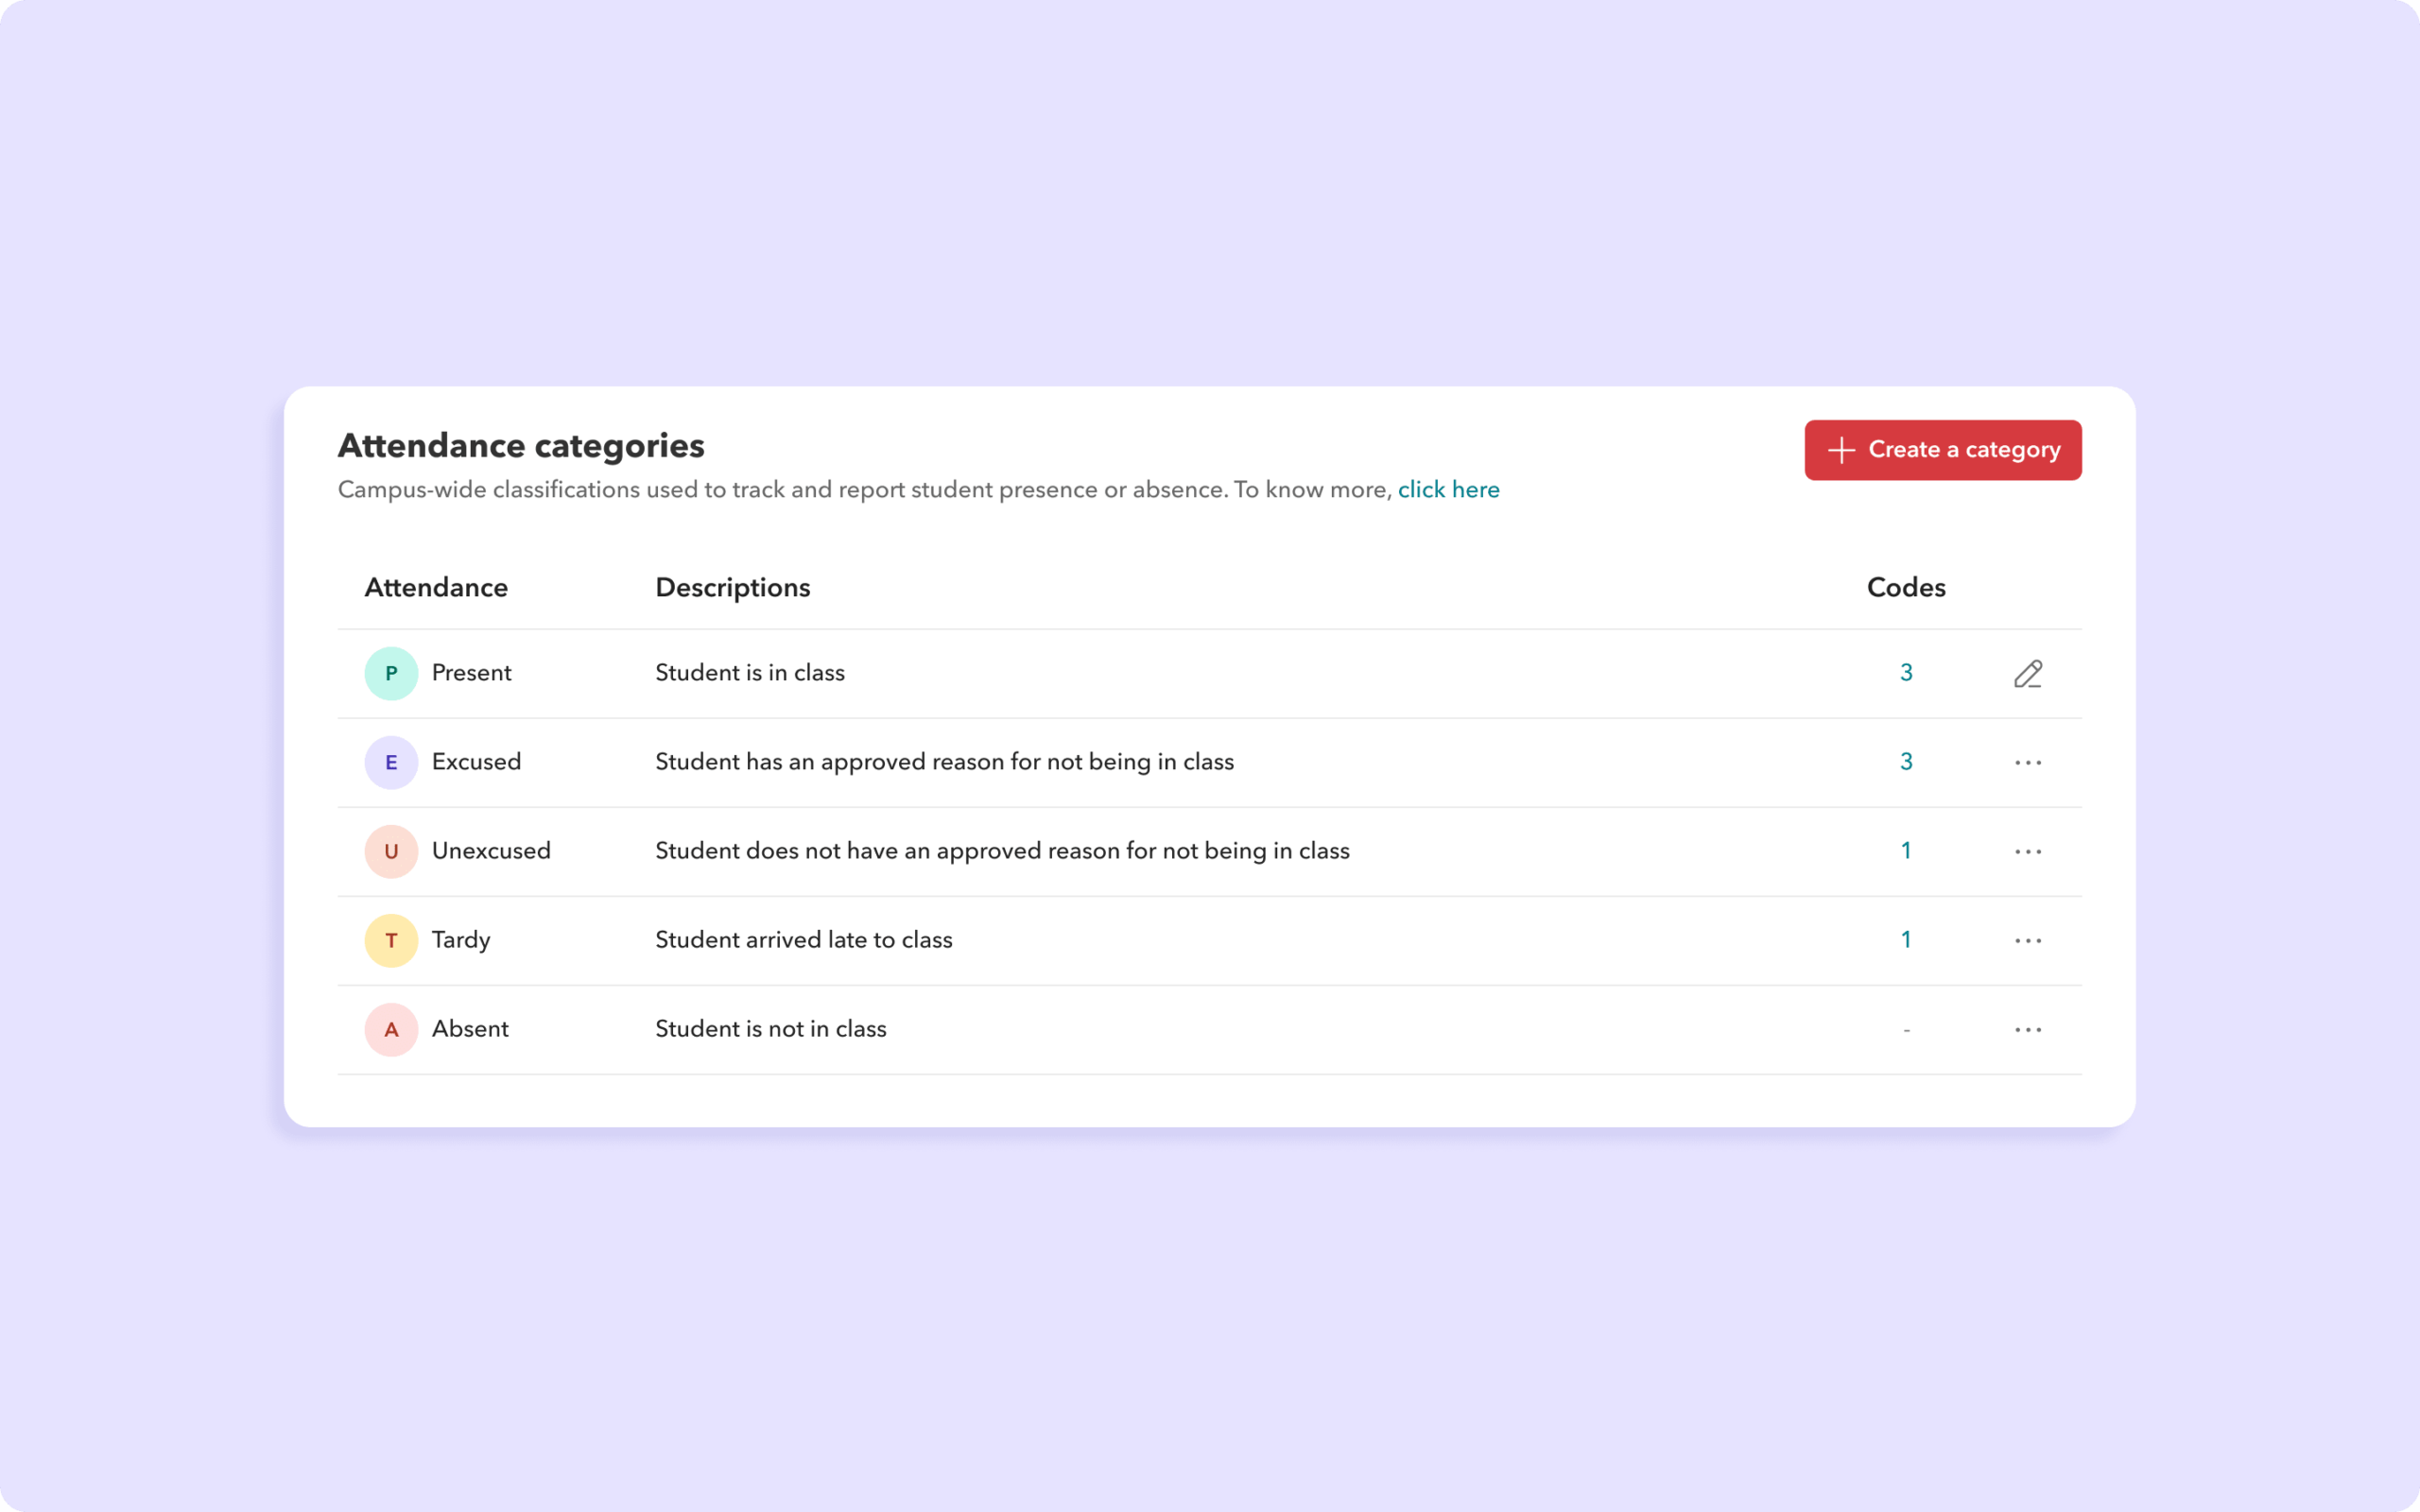Expand codes for the Tardy category
Viewport: 2420px width, 1512px height.
[1906, 940]
